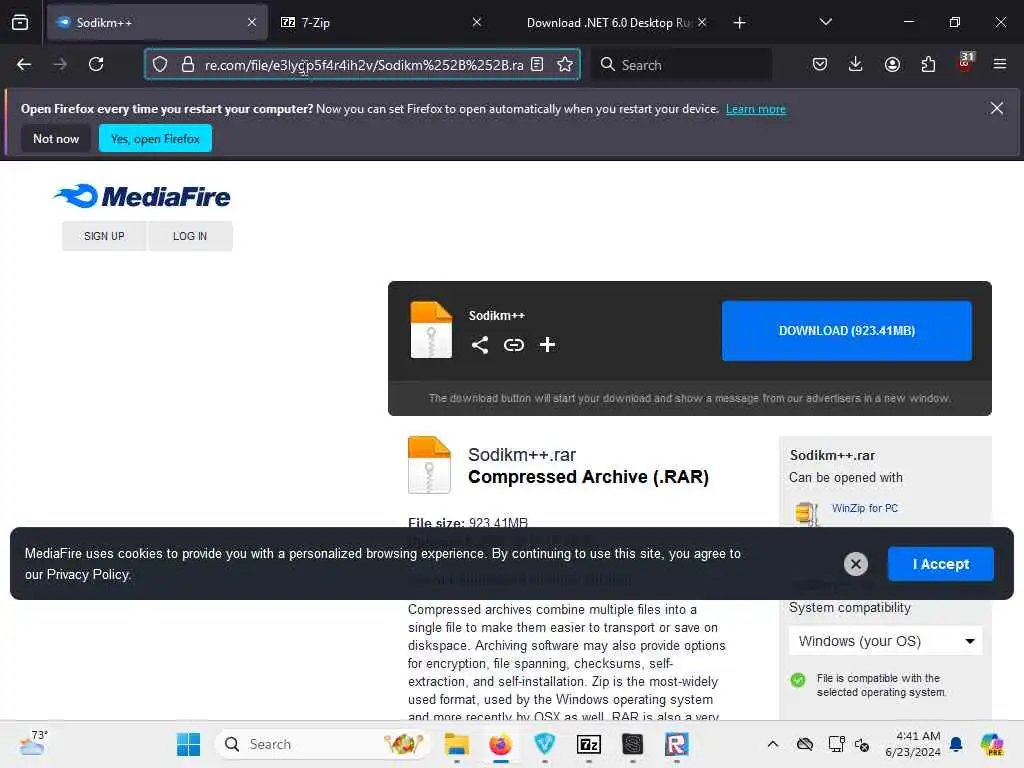Open the Windows Start menu

coord(189,744)
